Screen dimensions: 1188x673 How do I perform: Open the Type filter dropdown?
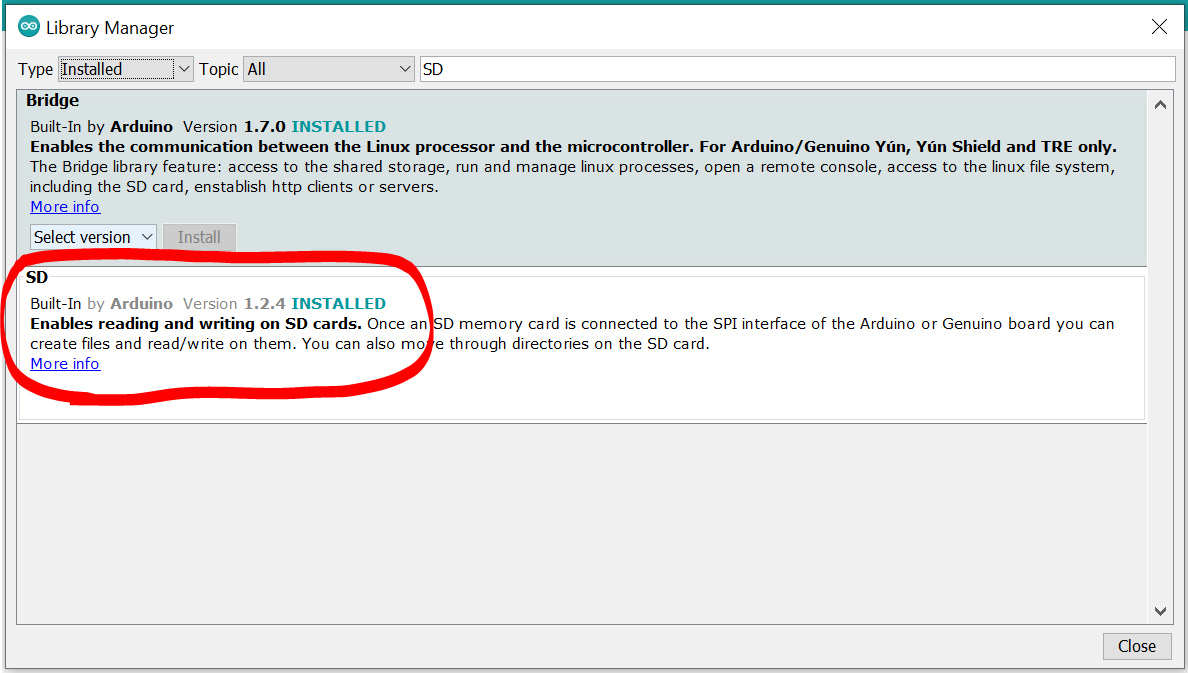click(x=120, y=69)
